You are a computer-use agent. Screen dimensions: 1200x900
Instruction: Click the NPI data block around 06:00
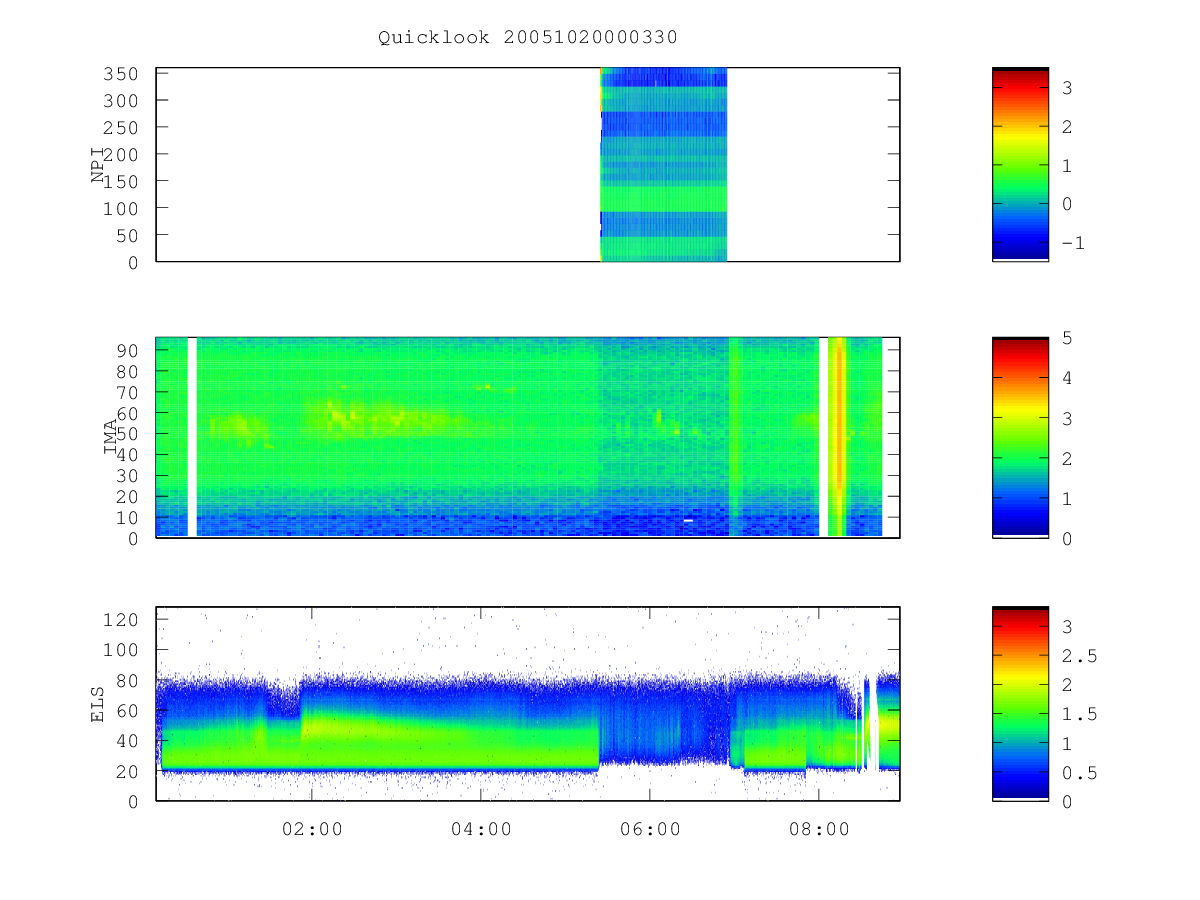click(663, 164)
